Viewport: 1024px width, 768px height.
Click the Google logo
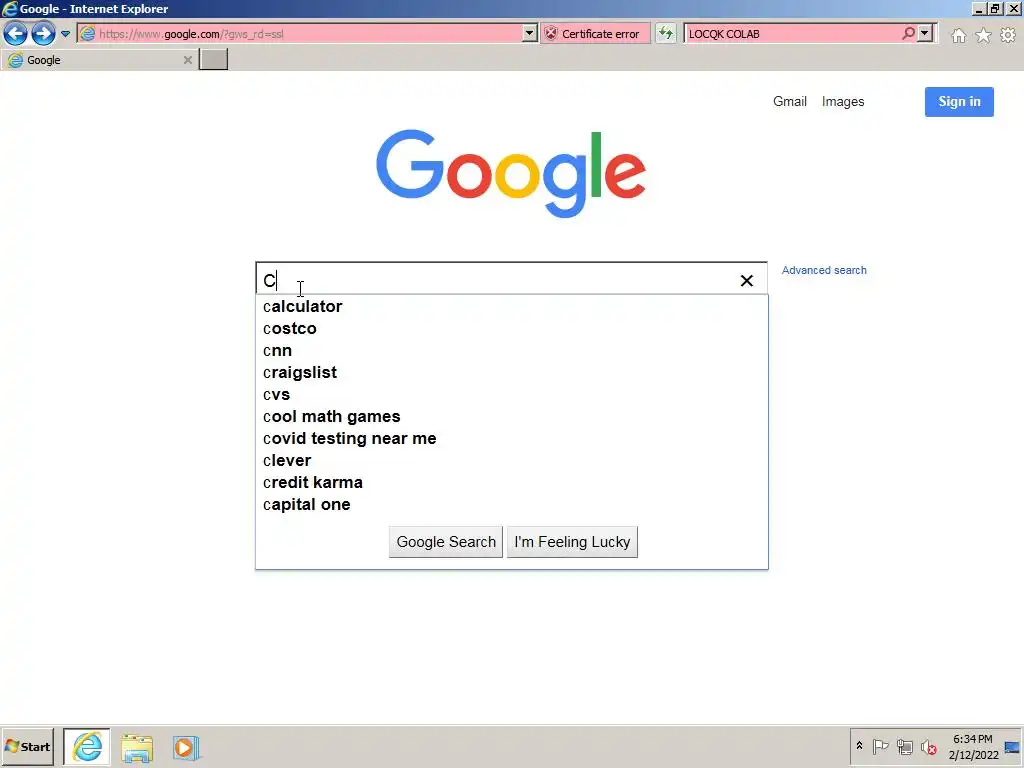511,173
